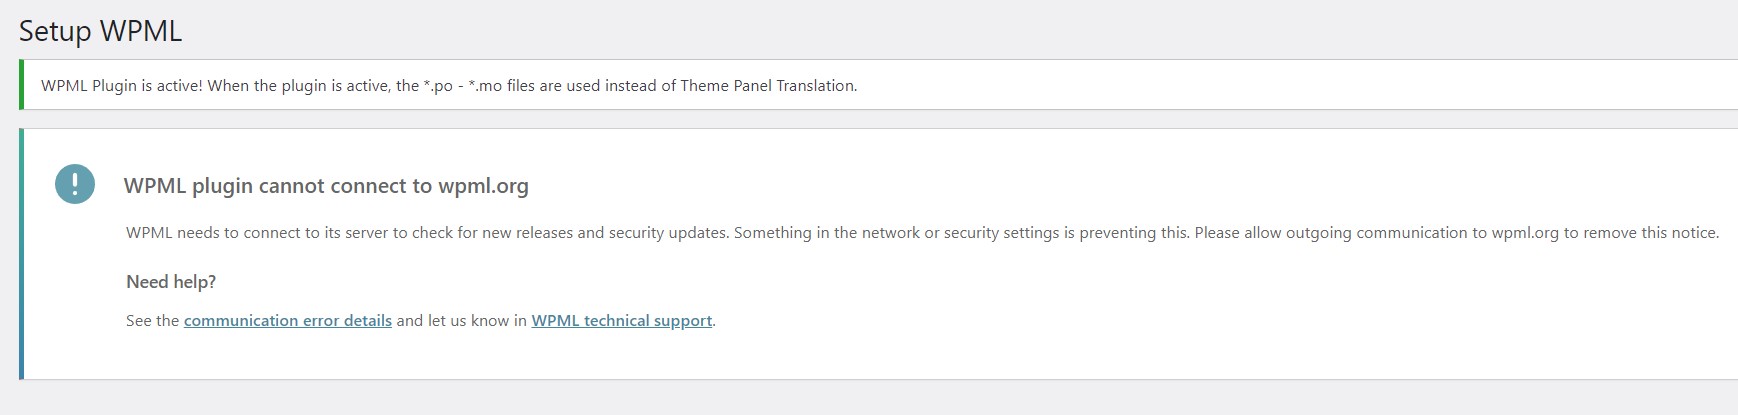The width and height of the screenshot is (1738, 415).
Task: Click the teal left border of the connection notice
Action: pos(21,254)
